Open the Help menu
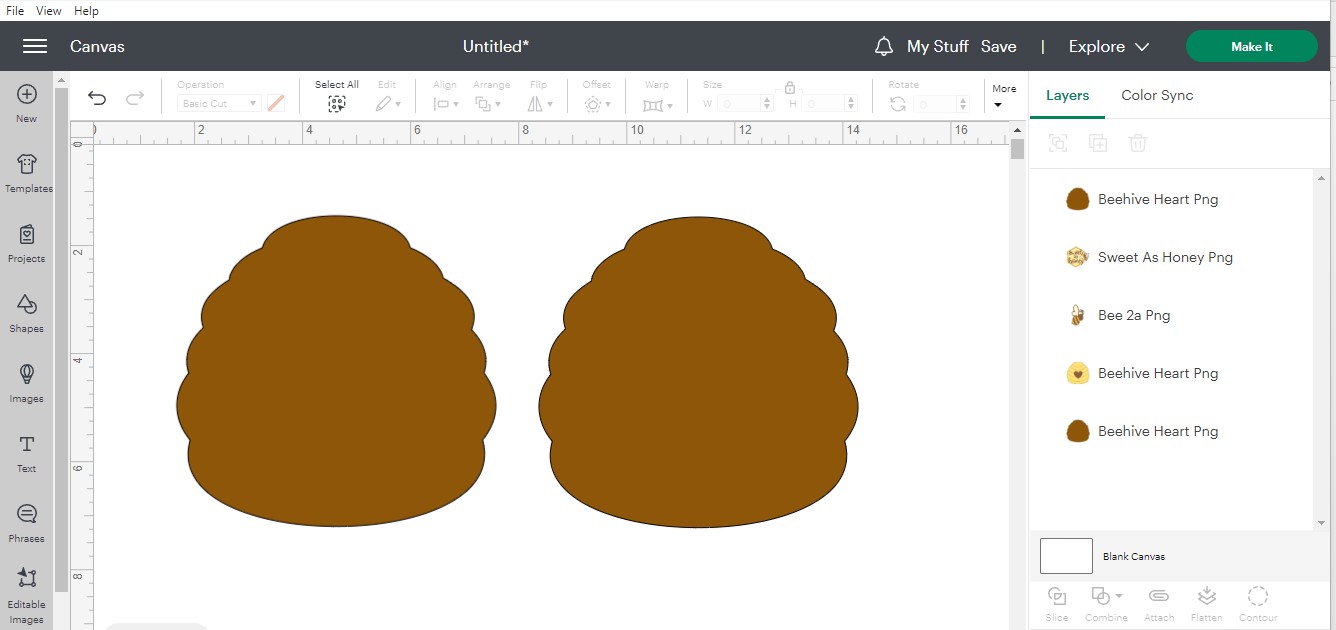Viewport: 1336px width, 630px height. click(87, 11)
